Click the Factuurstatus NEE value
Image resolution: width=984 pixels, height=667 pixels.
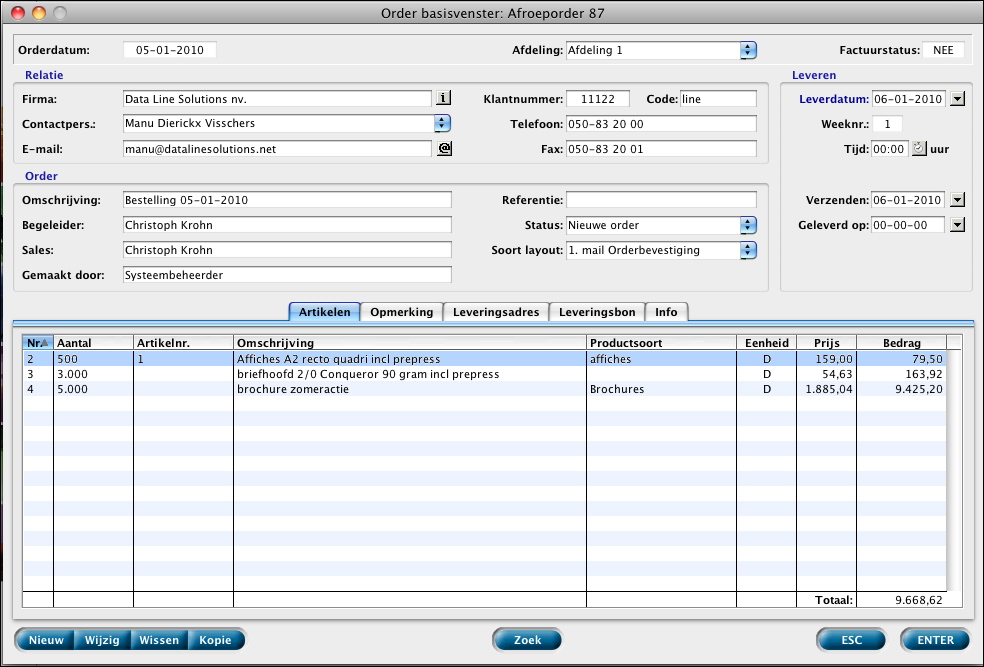pyautogui.click(x=943, y=50)
